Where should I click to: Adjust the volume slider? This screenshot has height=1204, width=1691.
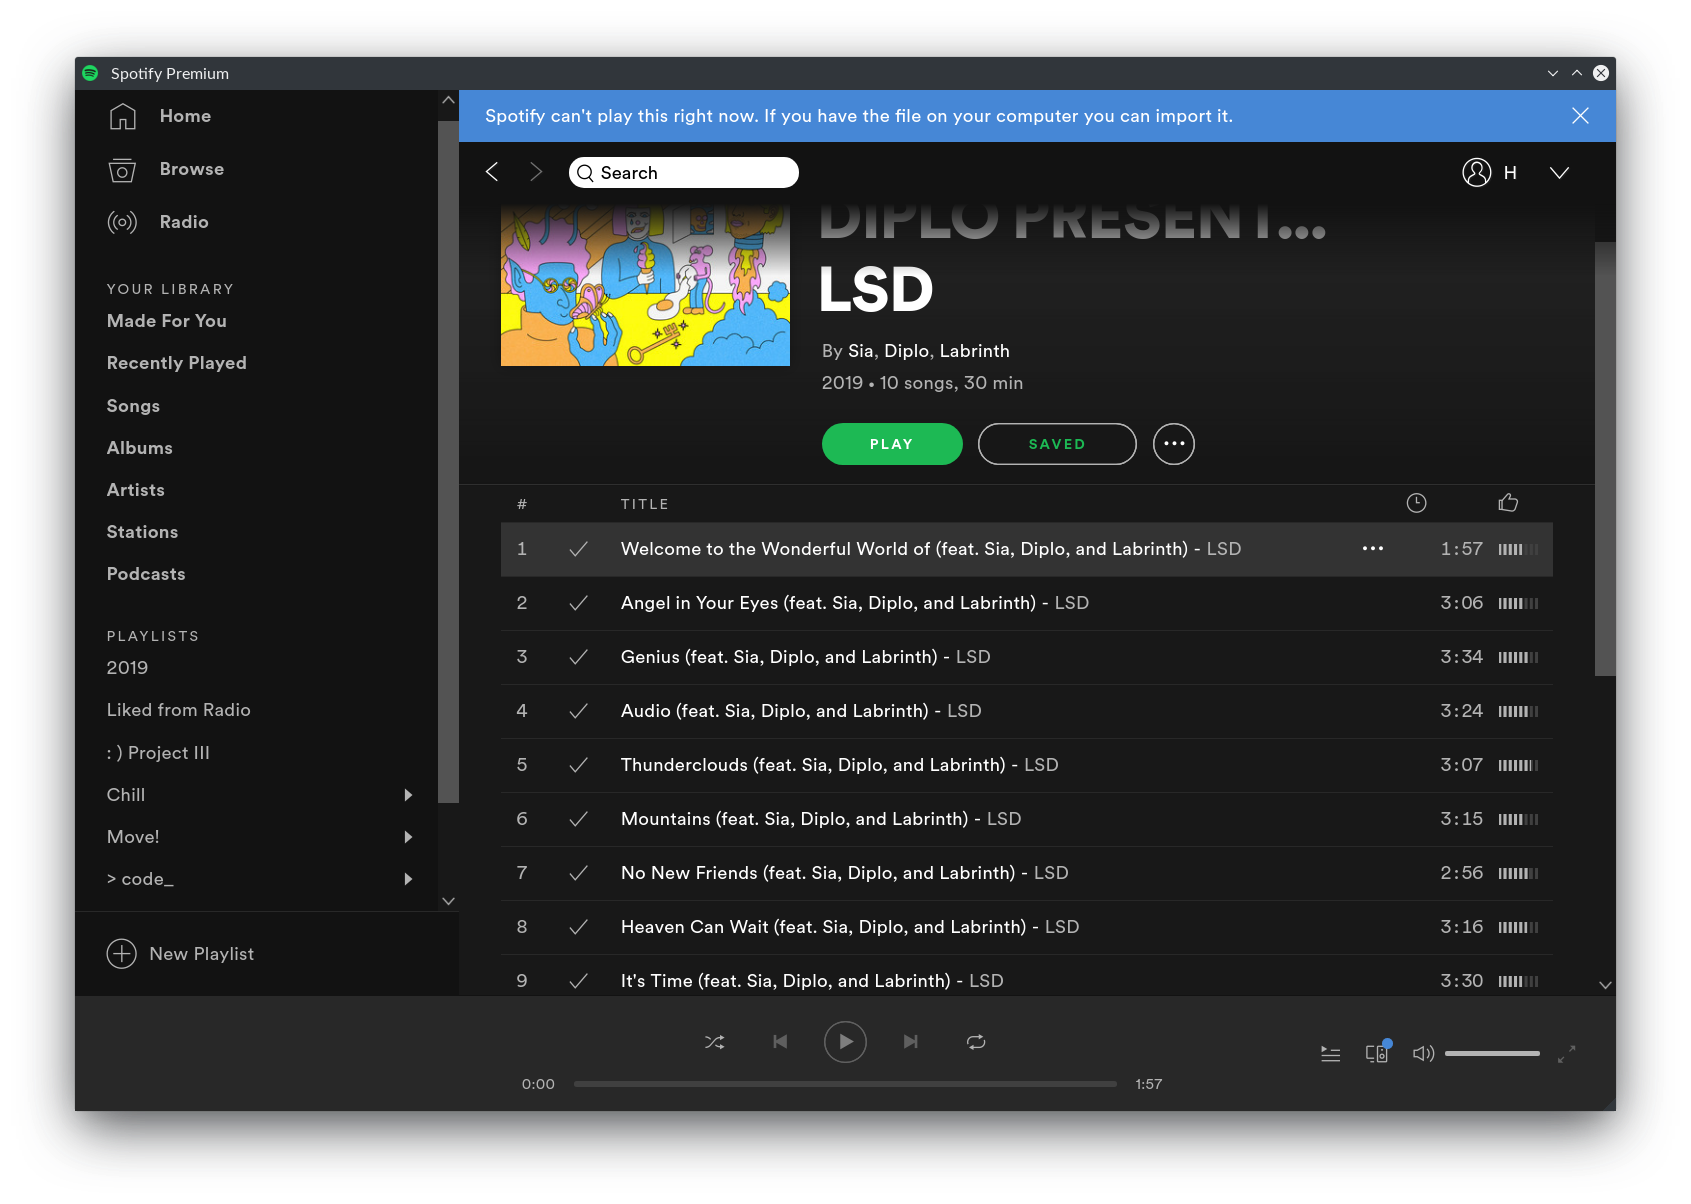coord(1492,1053)
